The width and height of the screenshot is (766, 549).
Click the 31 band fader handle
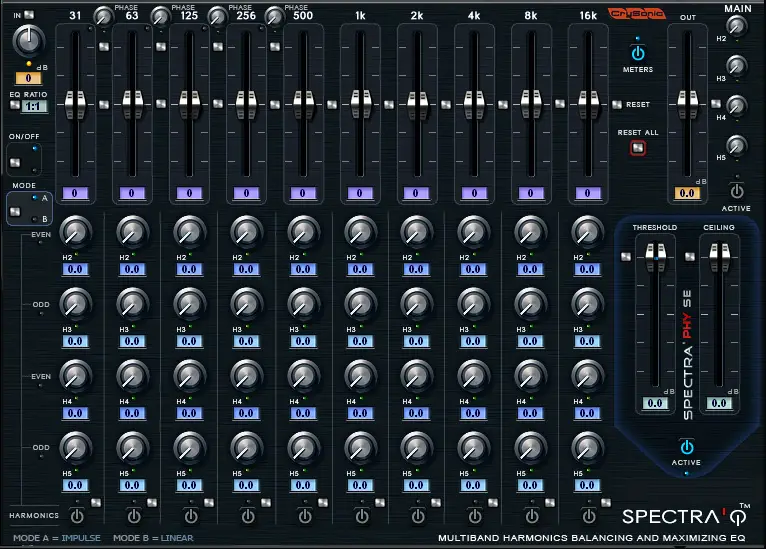tap(75, 105)
